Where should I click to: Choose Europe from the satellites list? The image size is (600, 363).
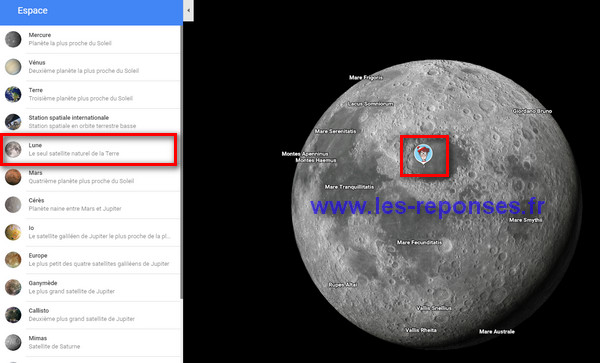[90, 260]
